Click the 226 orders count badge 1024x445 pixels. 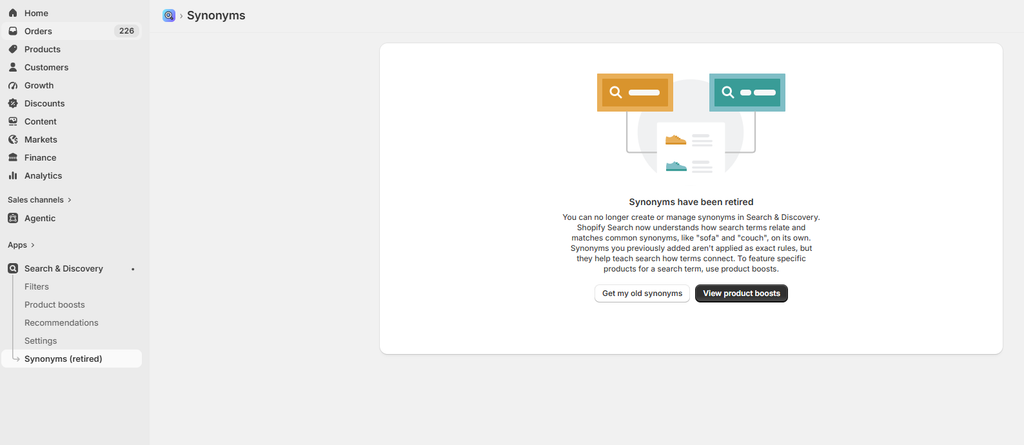point(127,31)
